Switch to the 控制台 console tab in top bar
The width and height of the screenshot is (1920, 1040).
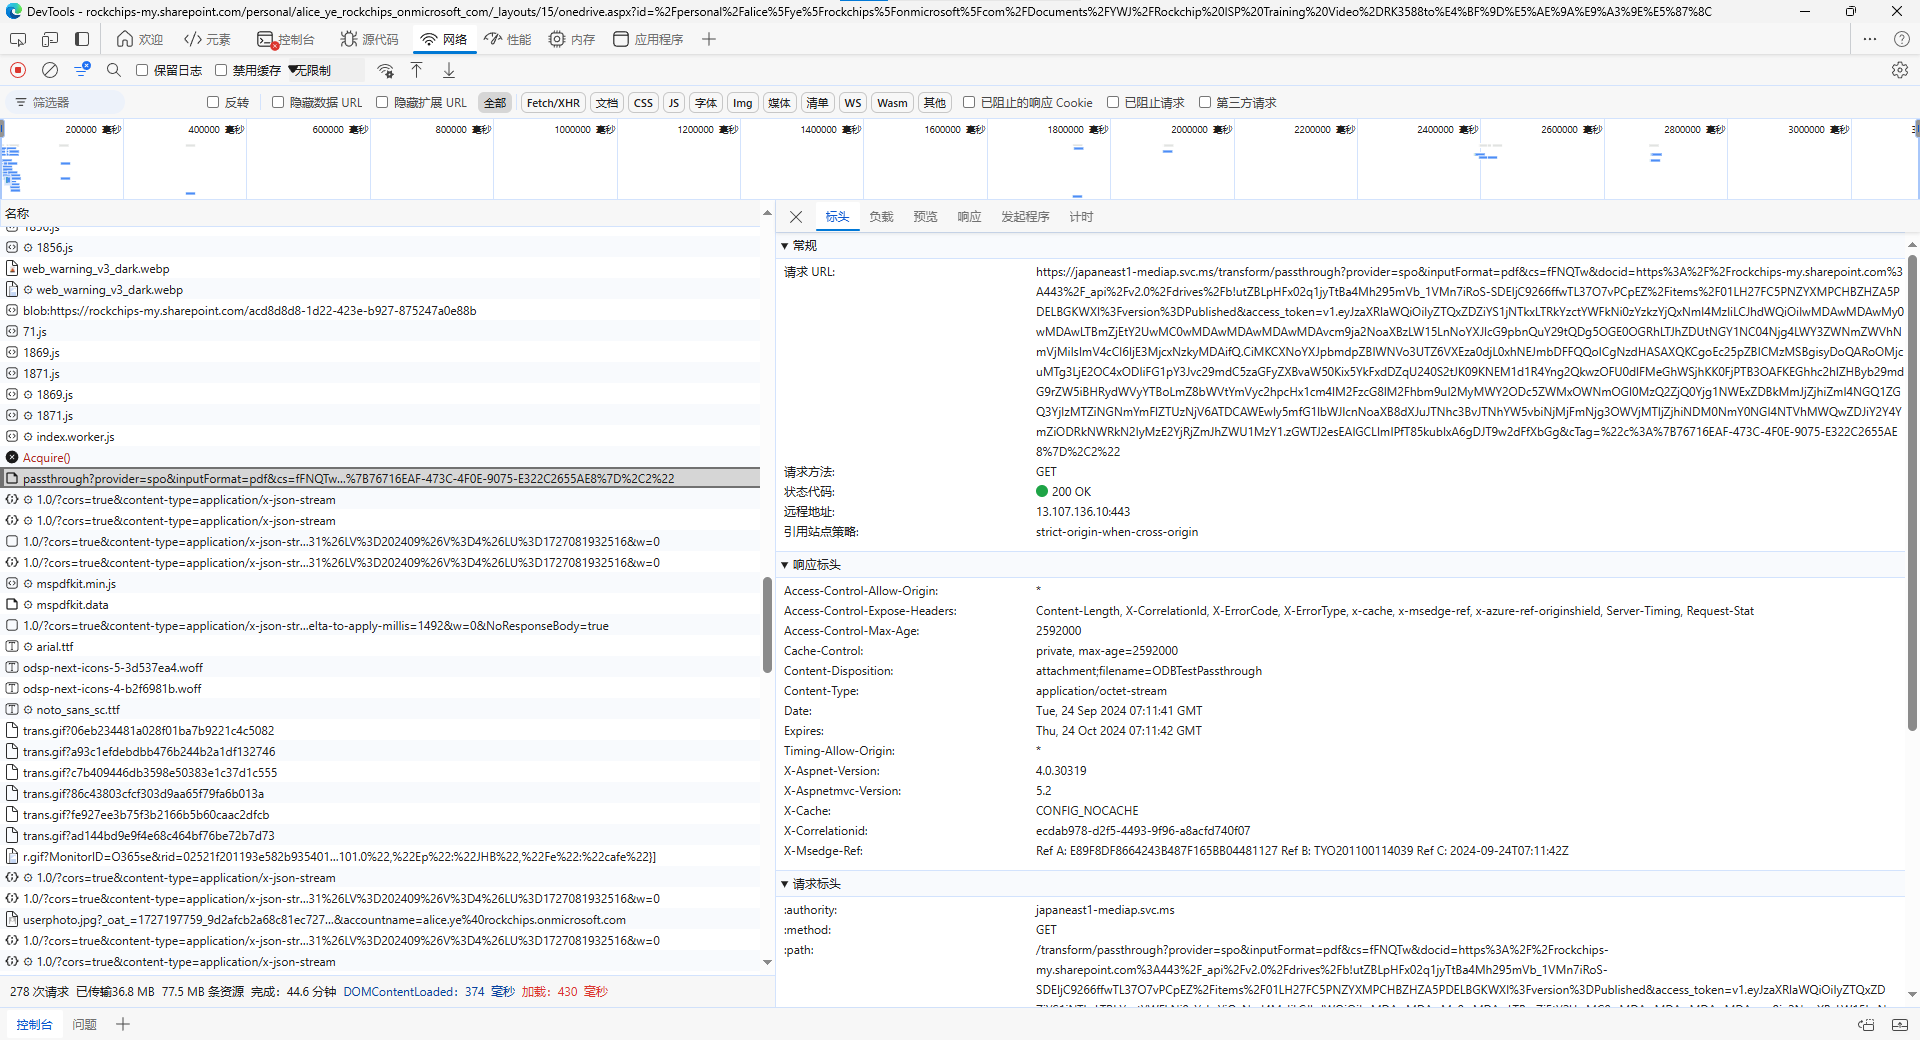pyautogui.click(x=285, y=39)
